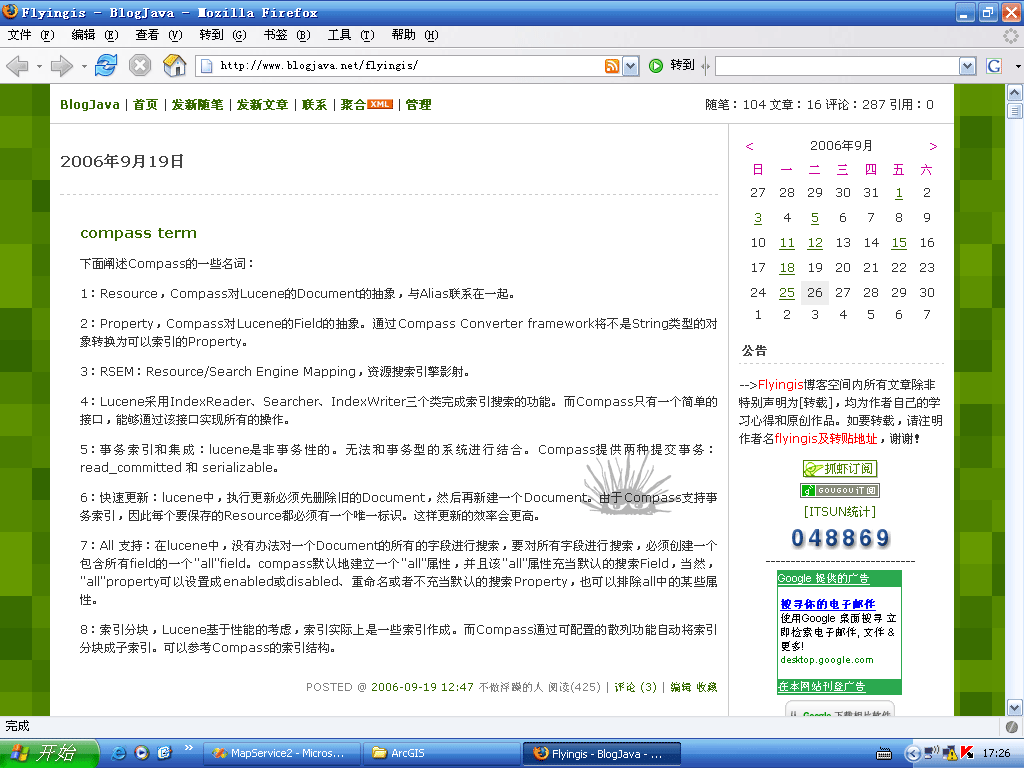Viewport: 1024px width, 768px height.
Task: Click the 开始 Start button
Action: pos(48,753)
